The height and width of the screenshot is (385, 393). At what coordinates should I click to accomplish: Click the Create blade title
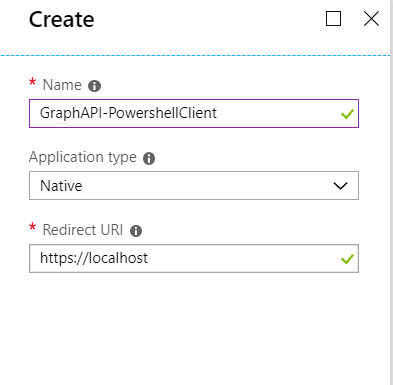(x=62, y=20)
